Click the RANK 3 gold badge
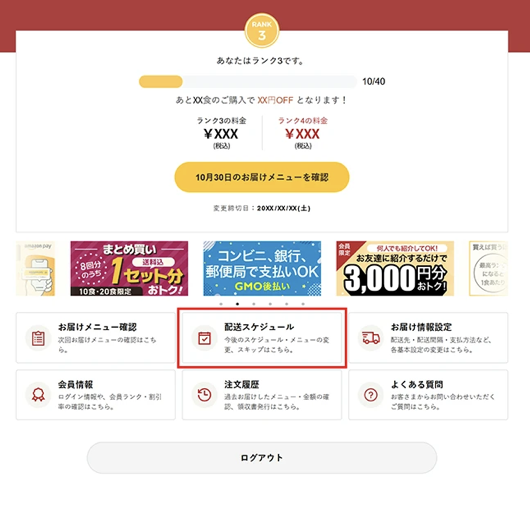 262,31
